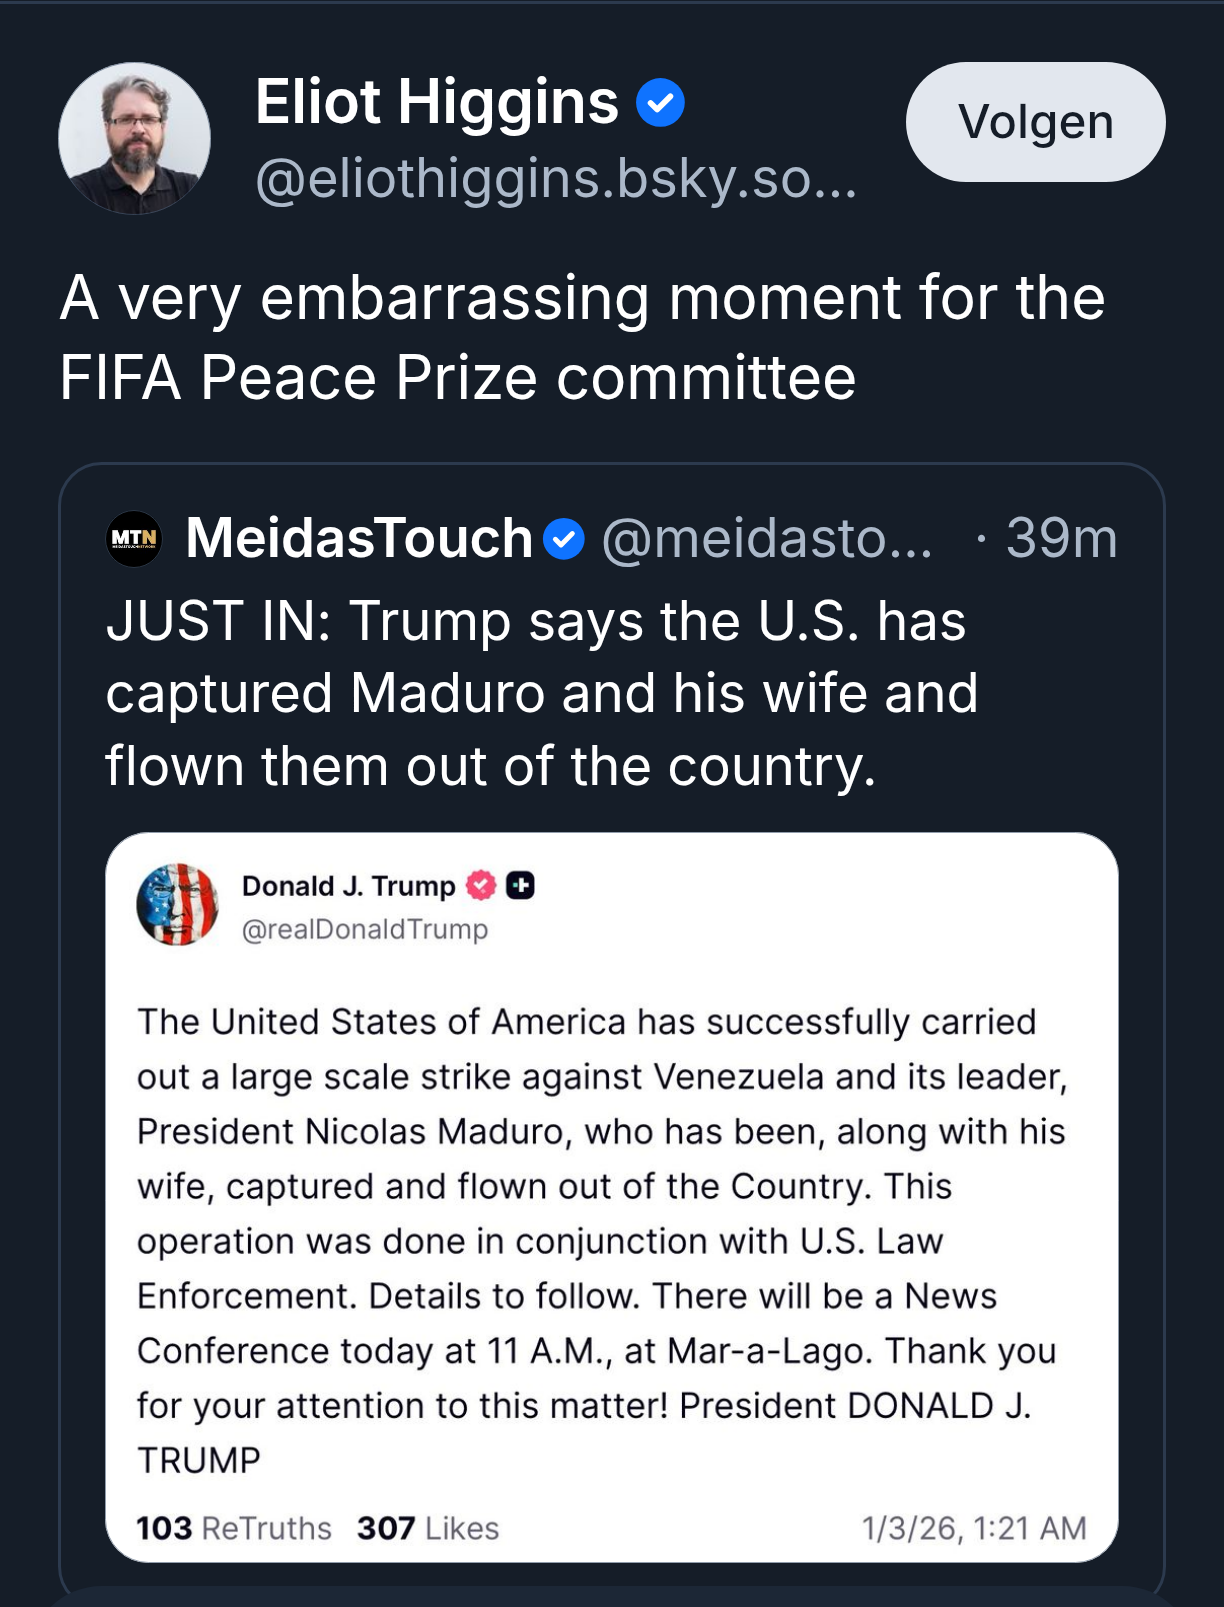The height and width of the screenshot is (1607, 1224).
Task: Click Eliot Higgins' profile photo
Action: [134, 138]
